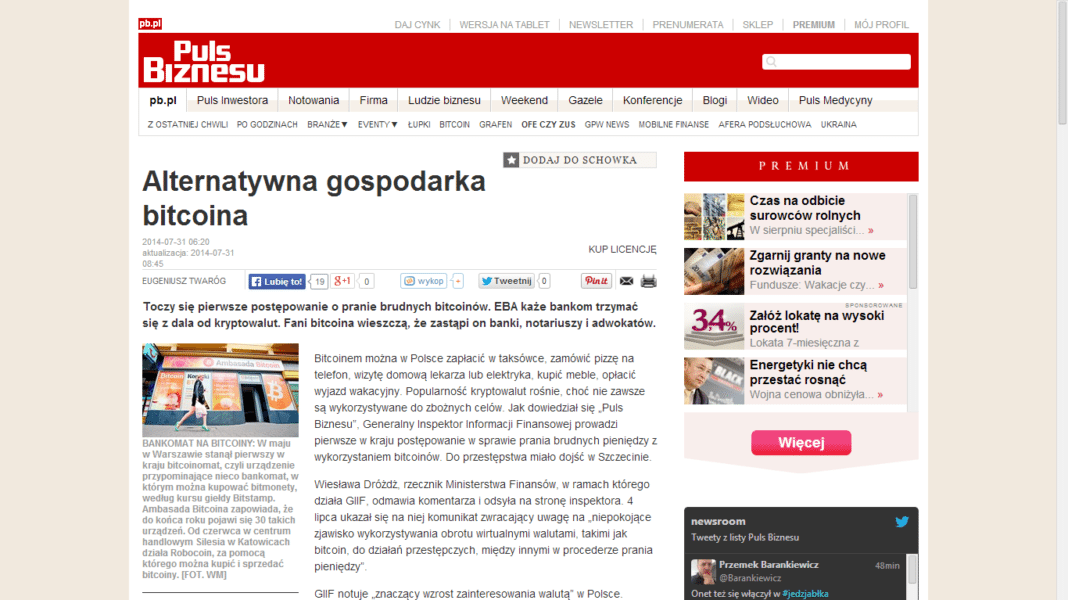Open thumbnail for surowców rolnych article
This screenshot has width=1068, height=600.
coord(714,217)
